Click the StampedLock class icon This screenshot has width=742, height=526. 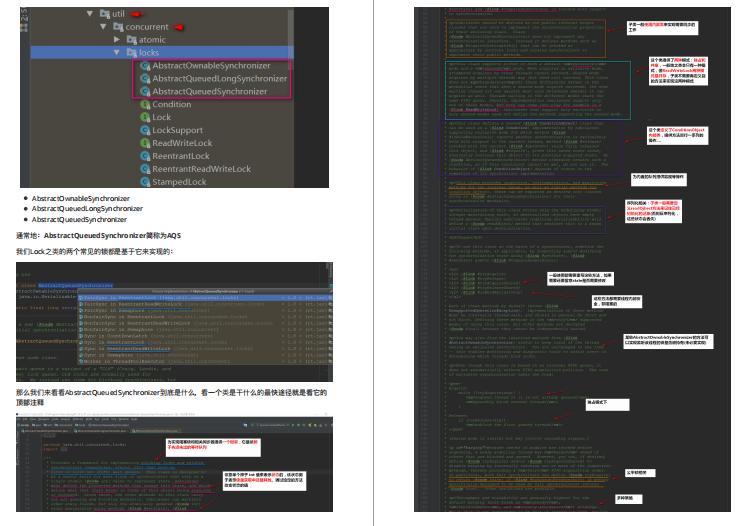tap(145, 182)
